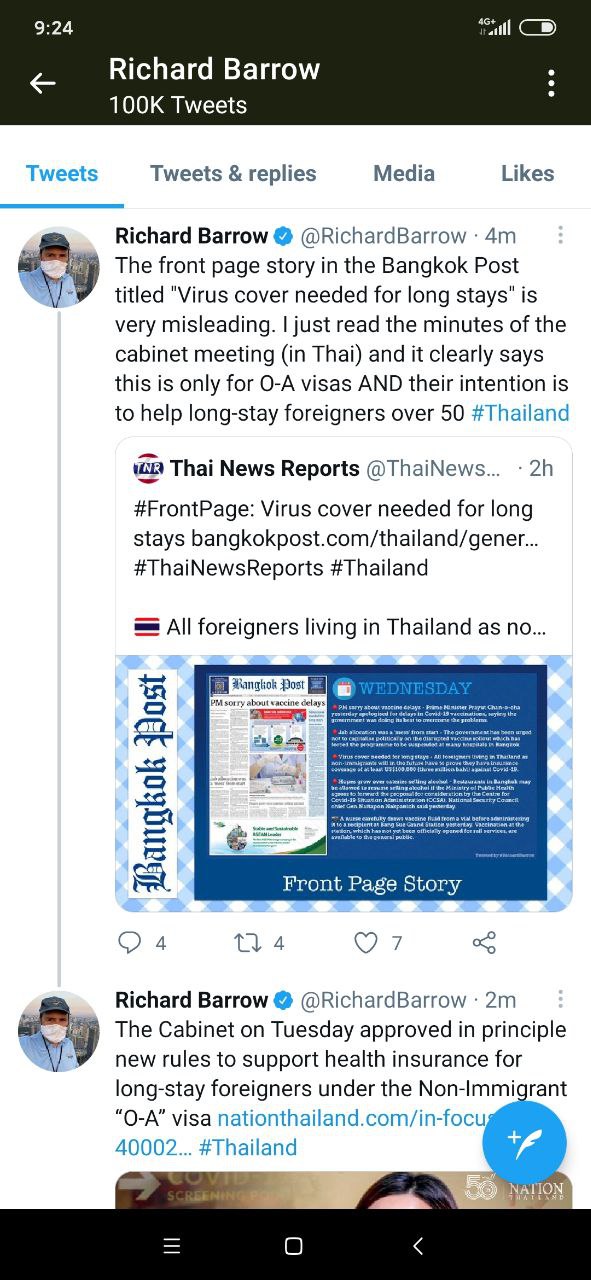
Task: View Richard Barrow's avatar on first tweet
Action: [59, 267]
